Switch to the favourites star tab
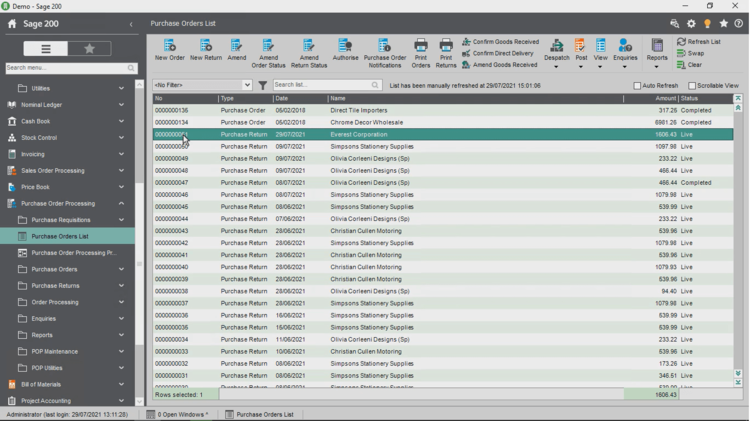 89,48
